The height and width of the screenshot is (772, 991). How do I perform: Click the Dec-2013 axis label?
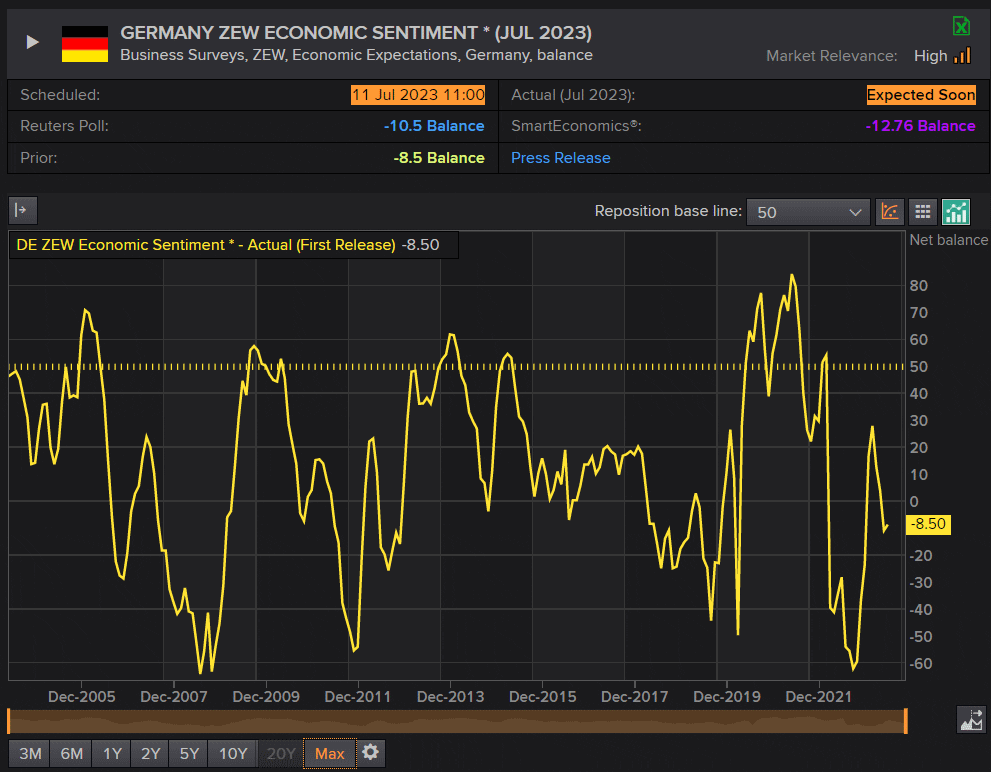[x=450, y=697]
